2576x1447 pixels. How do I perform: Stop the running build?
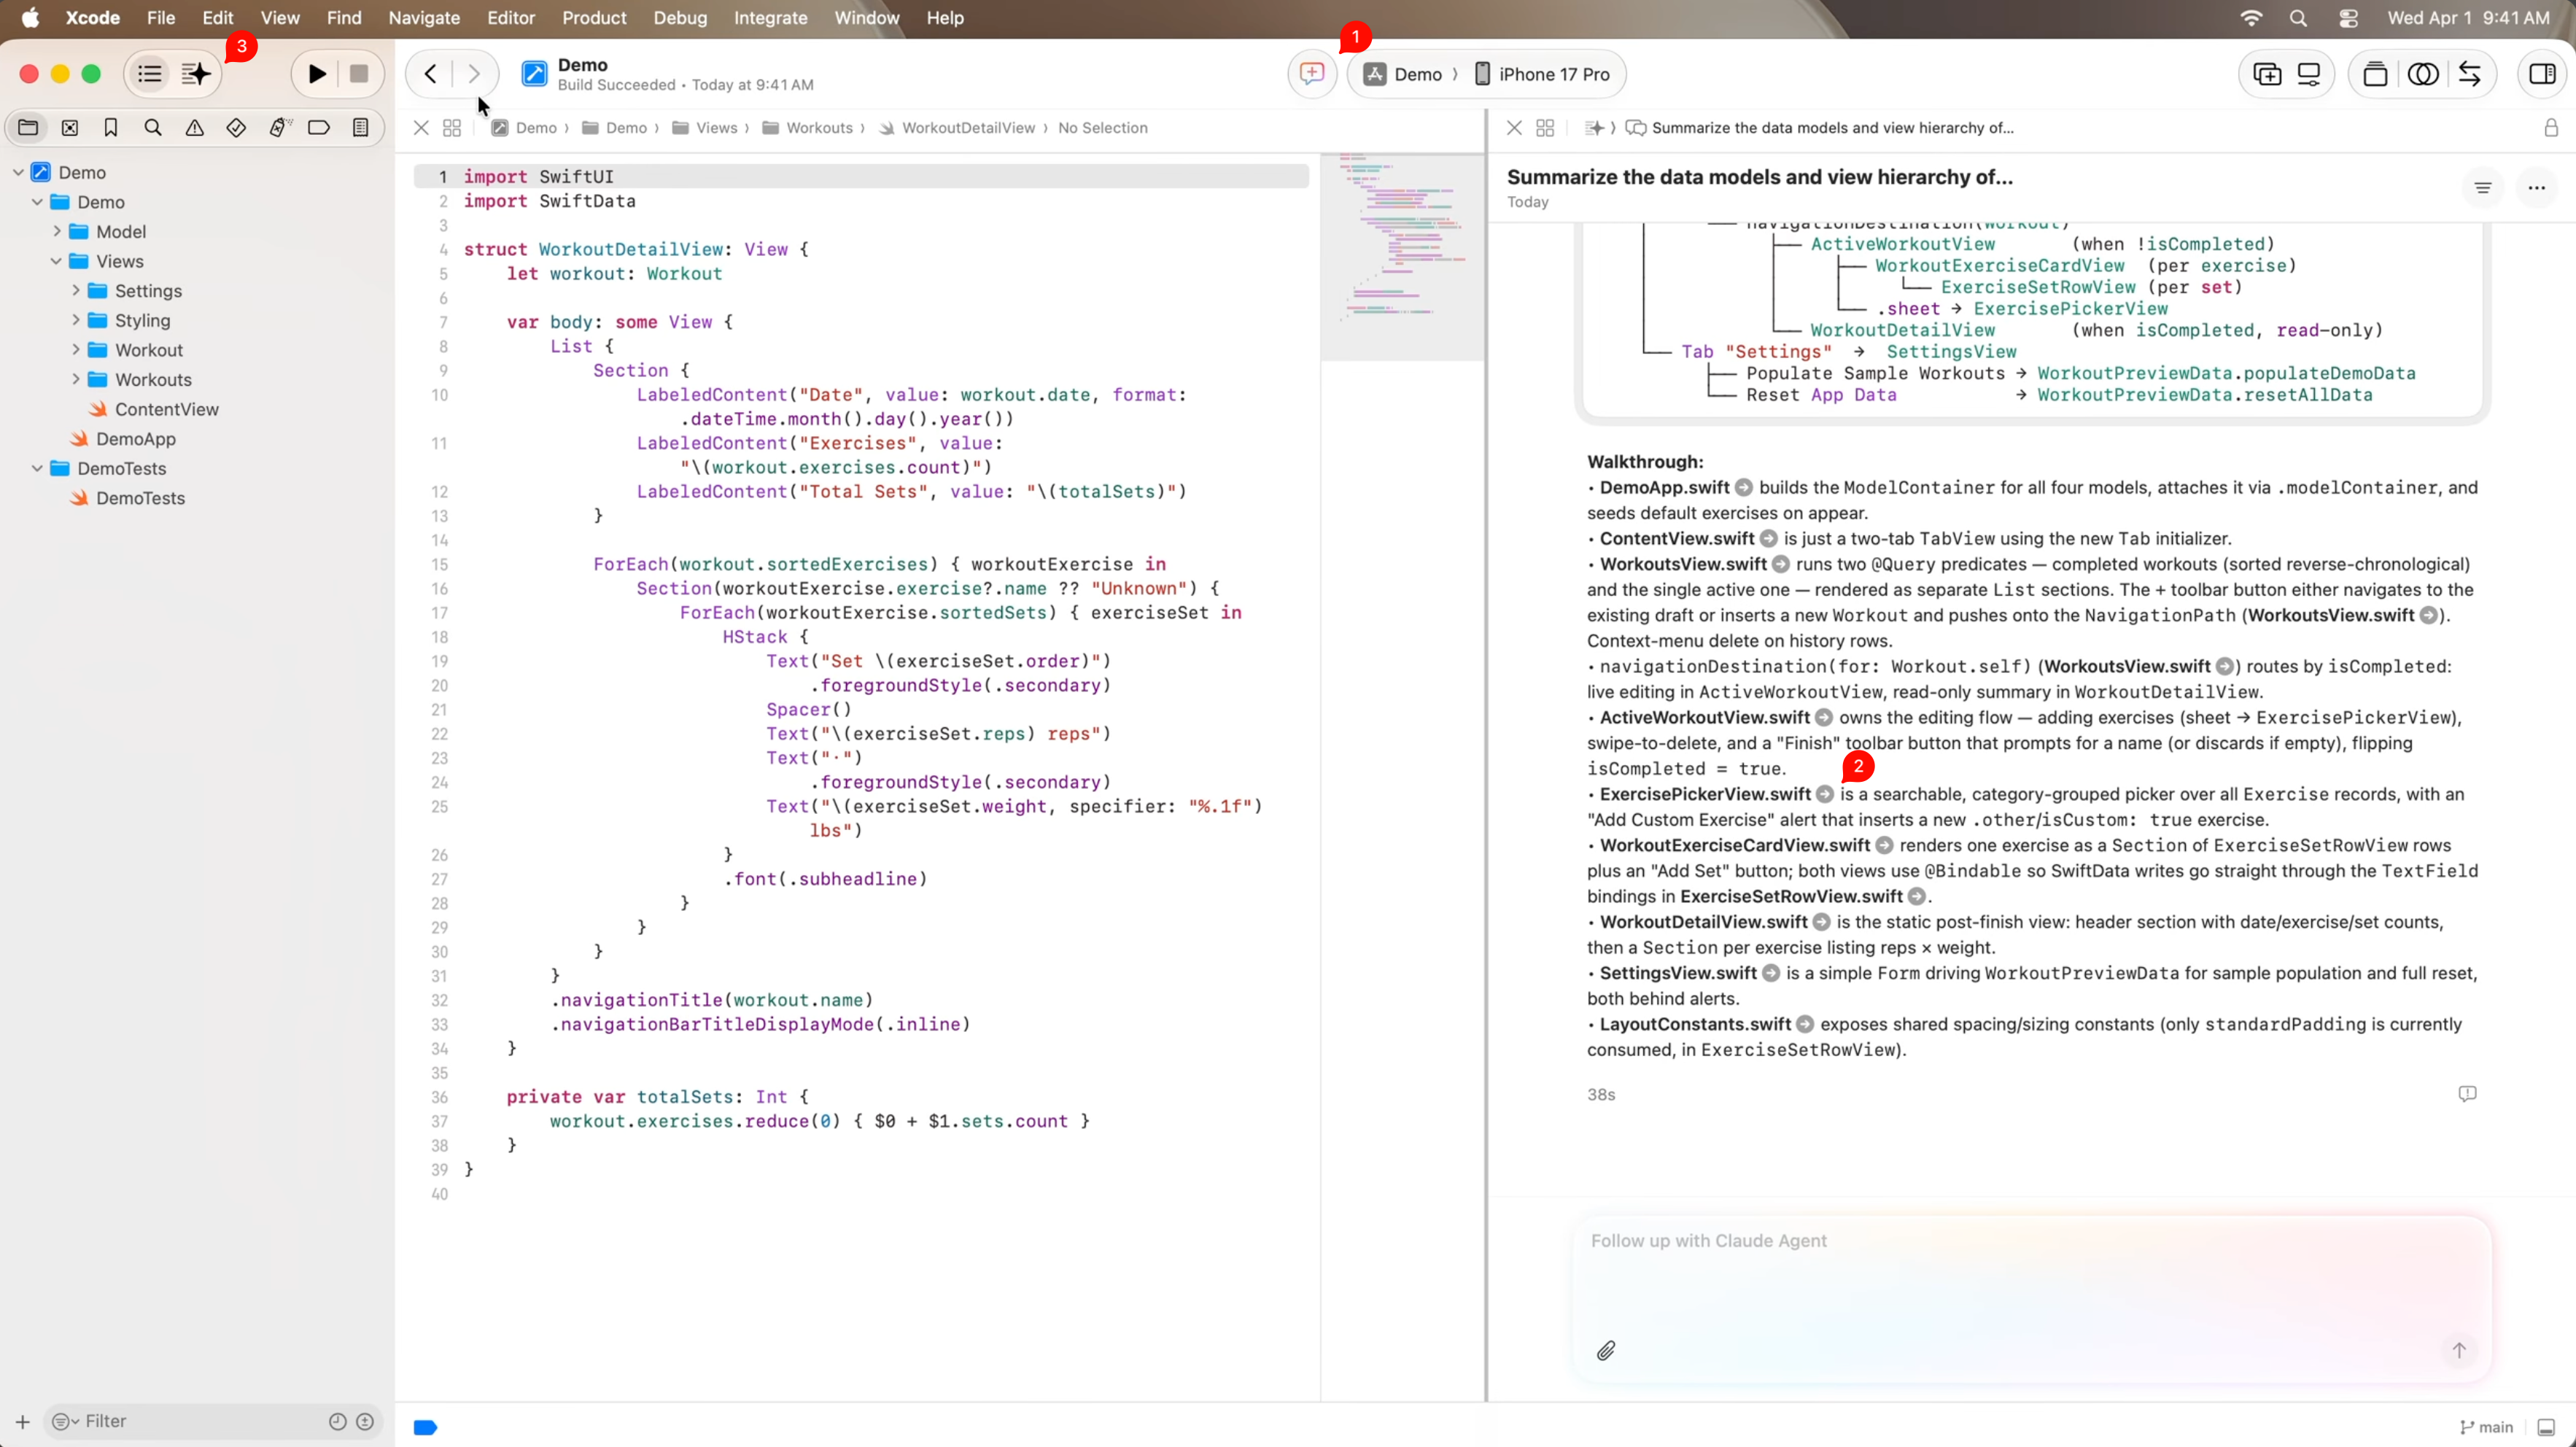(359, 74)
